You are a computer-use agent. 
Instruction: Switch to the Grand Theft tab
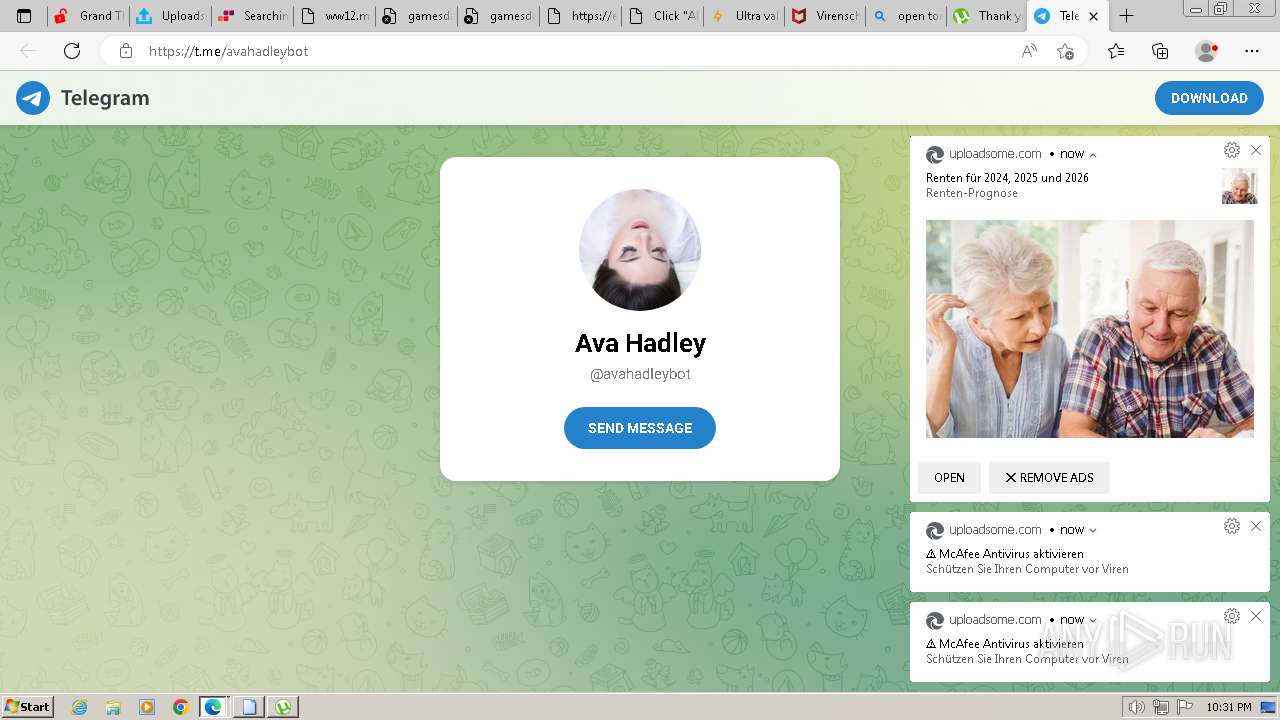(x=87, y=16)
